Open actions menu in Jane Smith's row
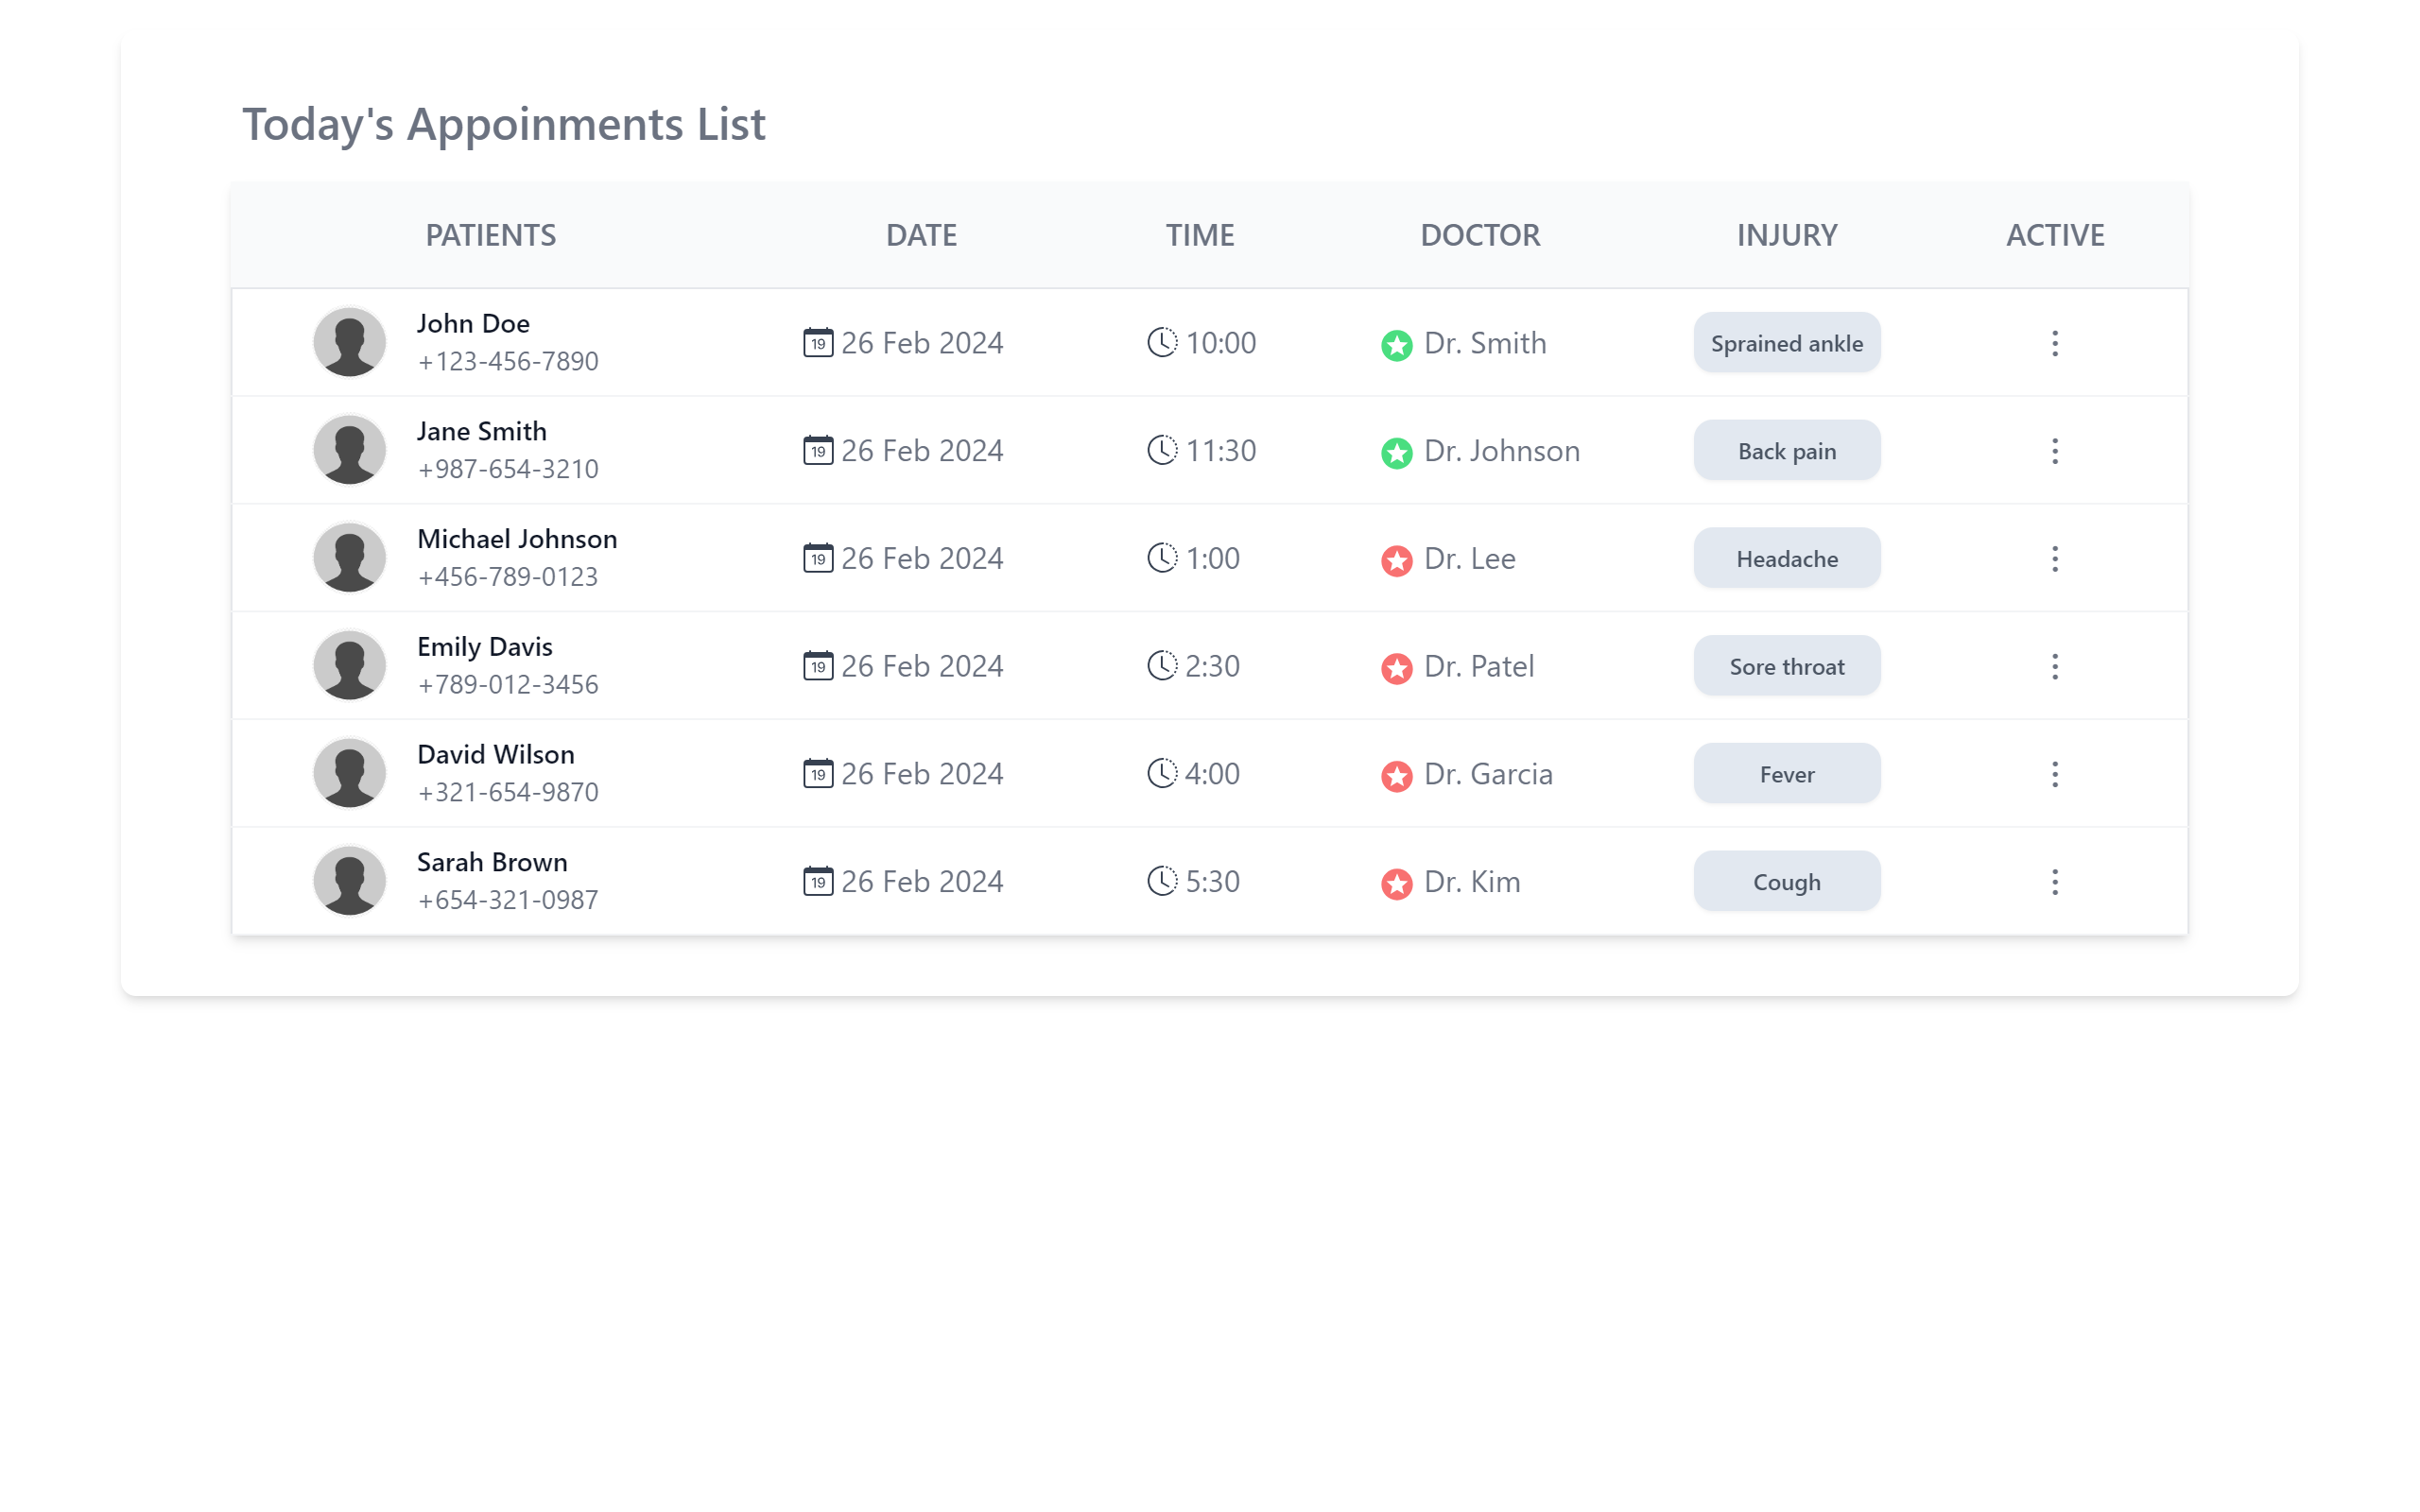Image resolution: width=2420 pixels, height=1512 pixels. pyautogui.click(x=2054, y=451)
